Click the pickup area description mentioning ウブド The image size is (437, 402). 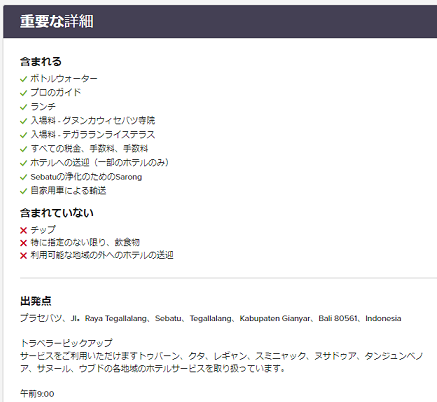point(221,362)
